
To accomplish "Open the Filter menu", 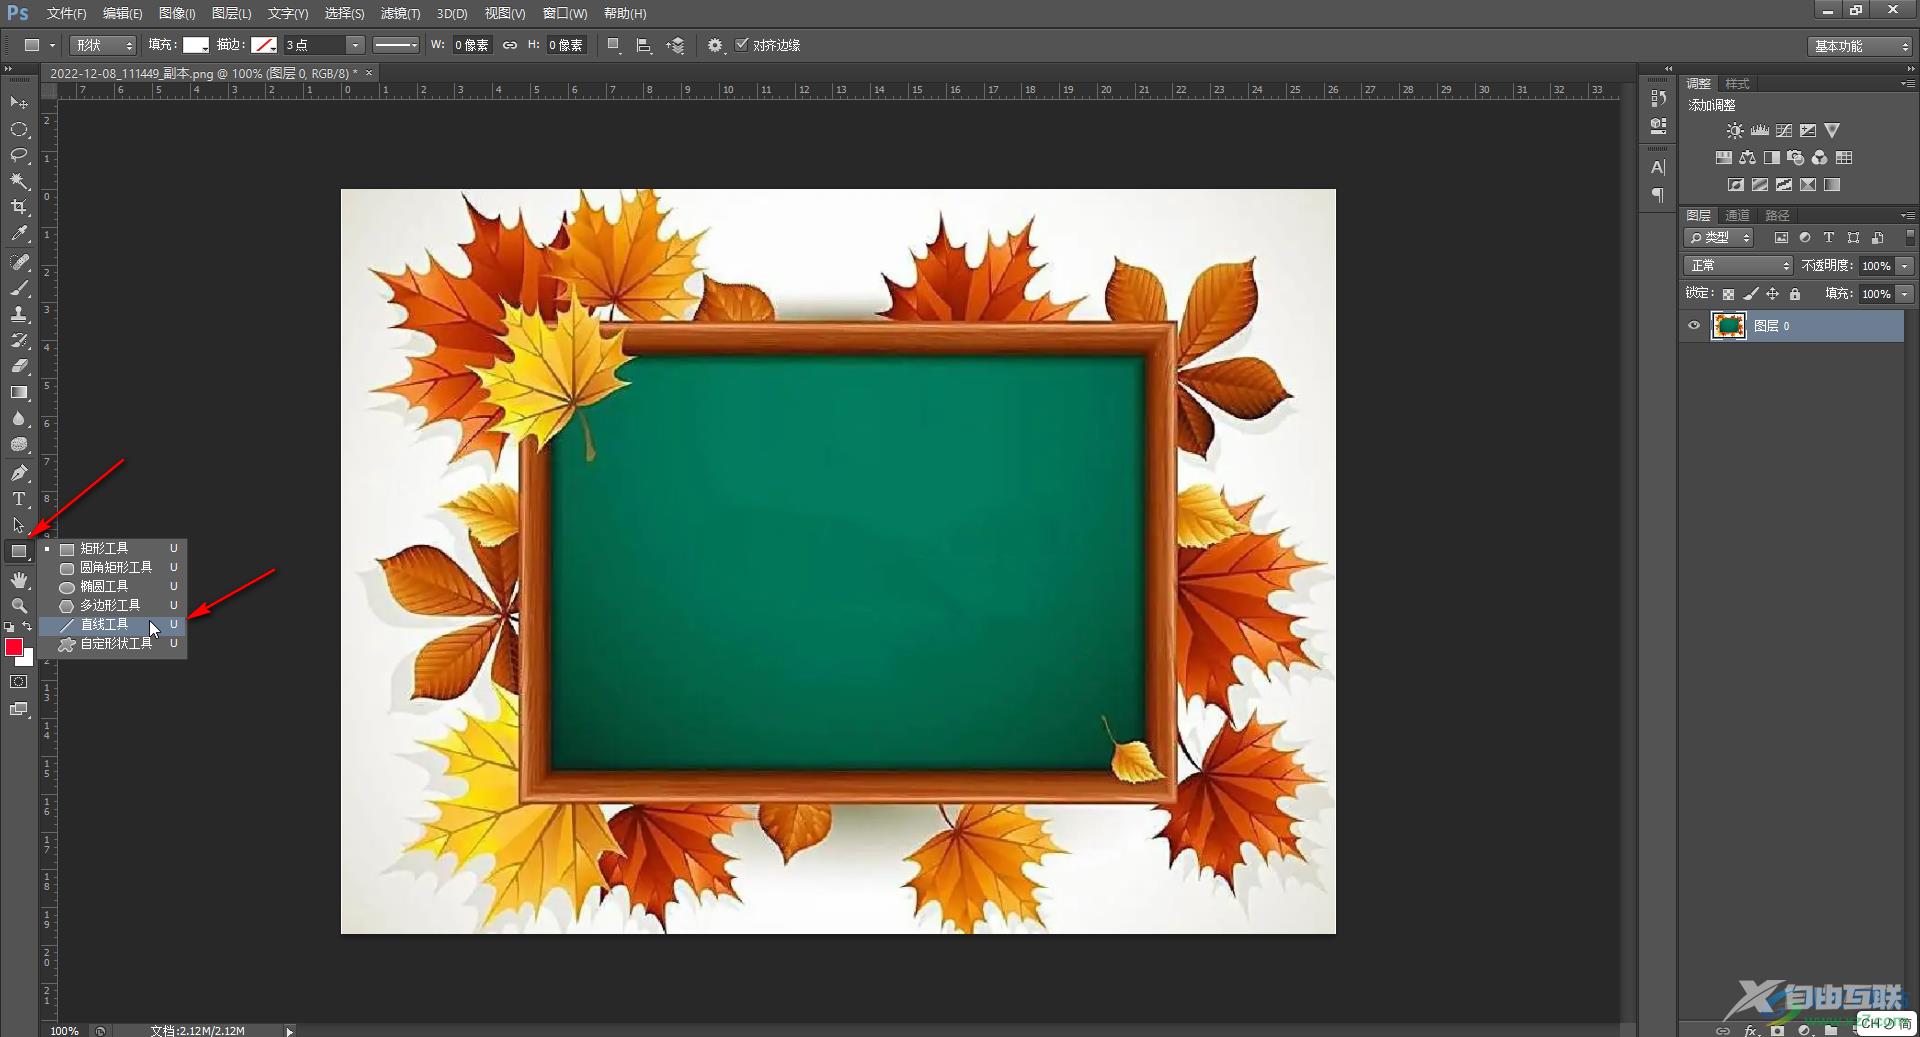I will tap(400, 13).
